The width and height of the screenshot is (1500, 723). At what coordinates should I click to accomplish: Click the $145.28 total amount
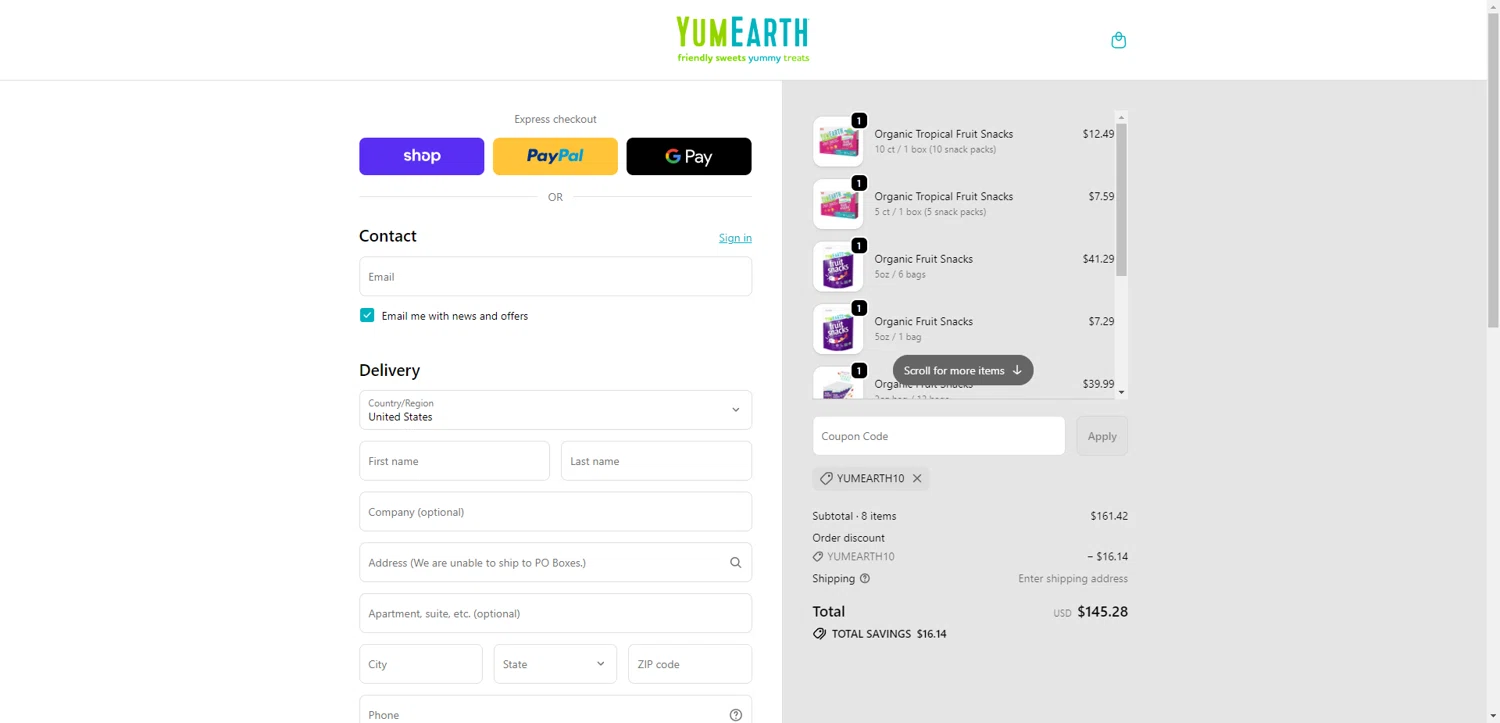click(1102, 611)
